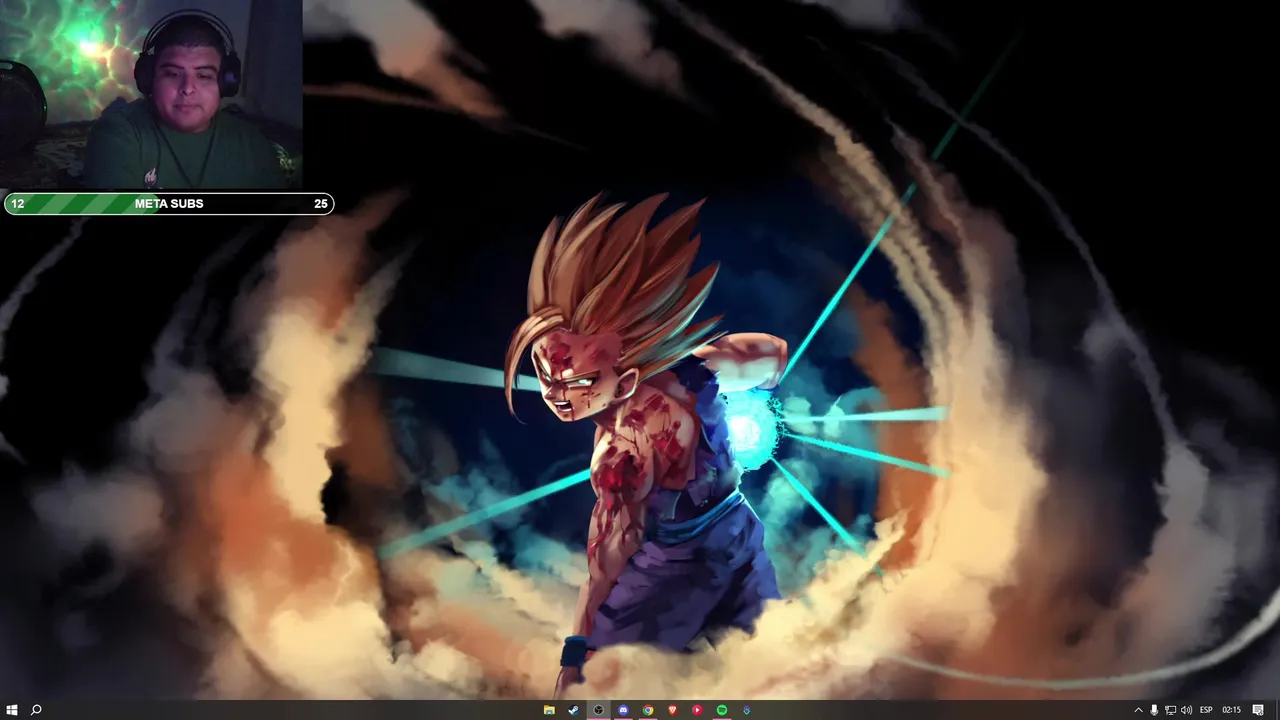Switch to the OBS Studio taskbar icon
This screenshot has height=720, width=1280.
coord(598,710)
